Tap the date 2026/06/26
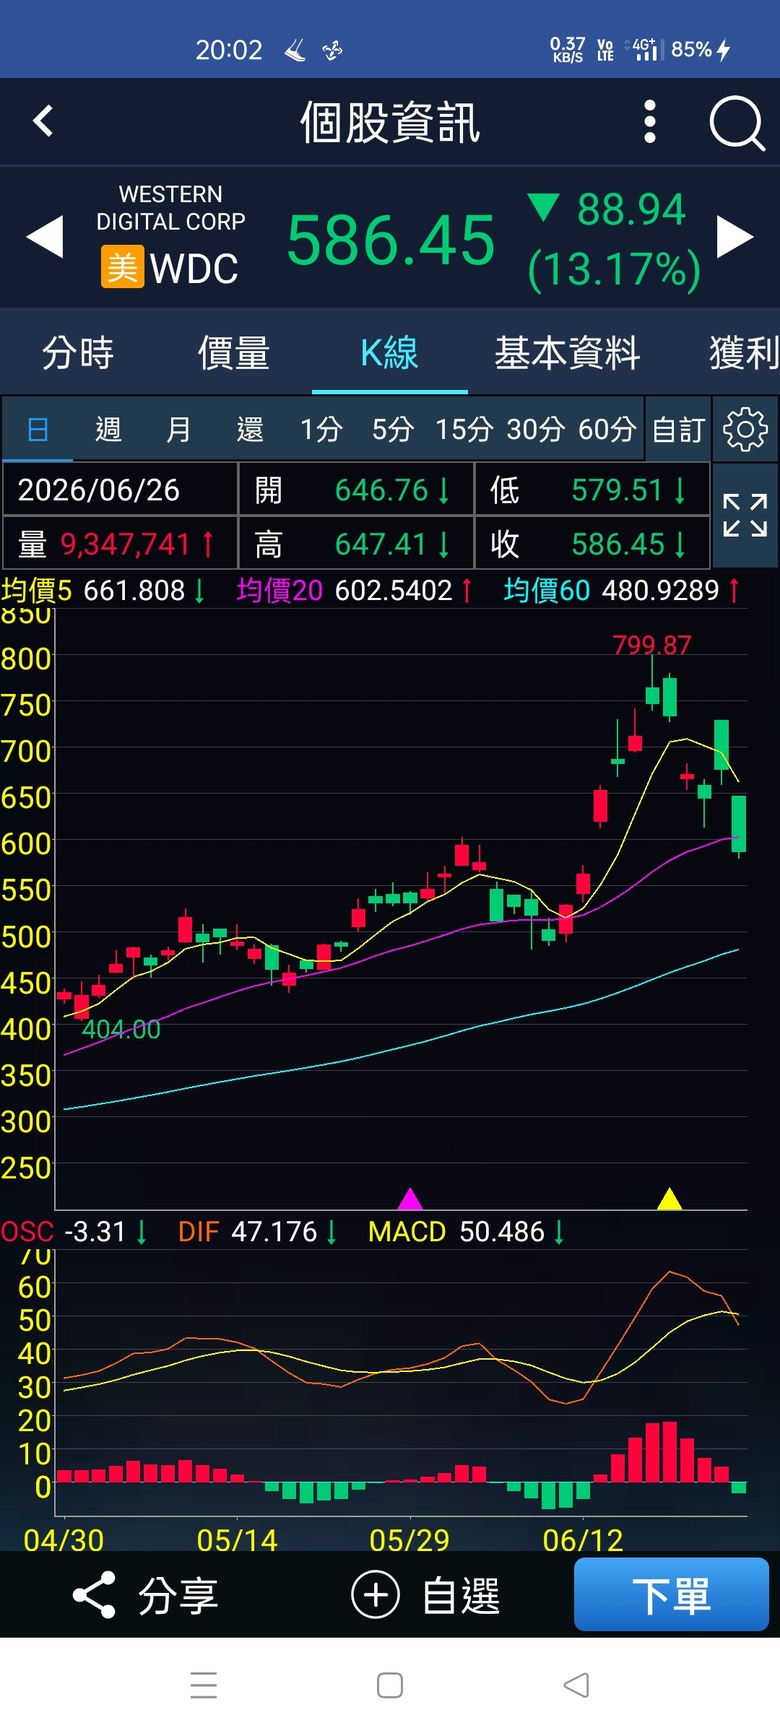780x1733 pixels. pyautogui.click(x=98, y=490)
